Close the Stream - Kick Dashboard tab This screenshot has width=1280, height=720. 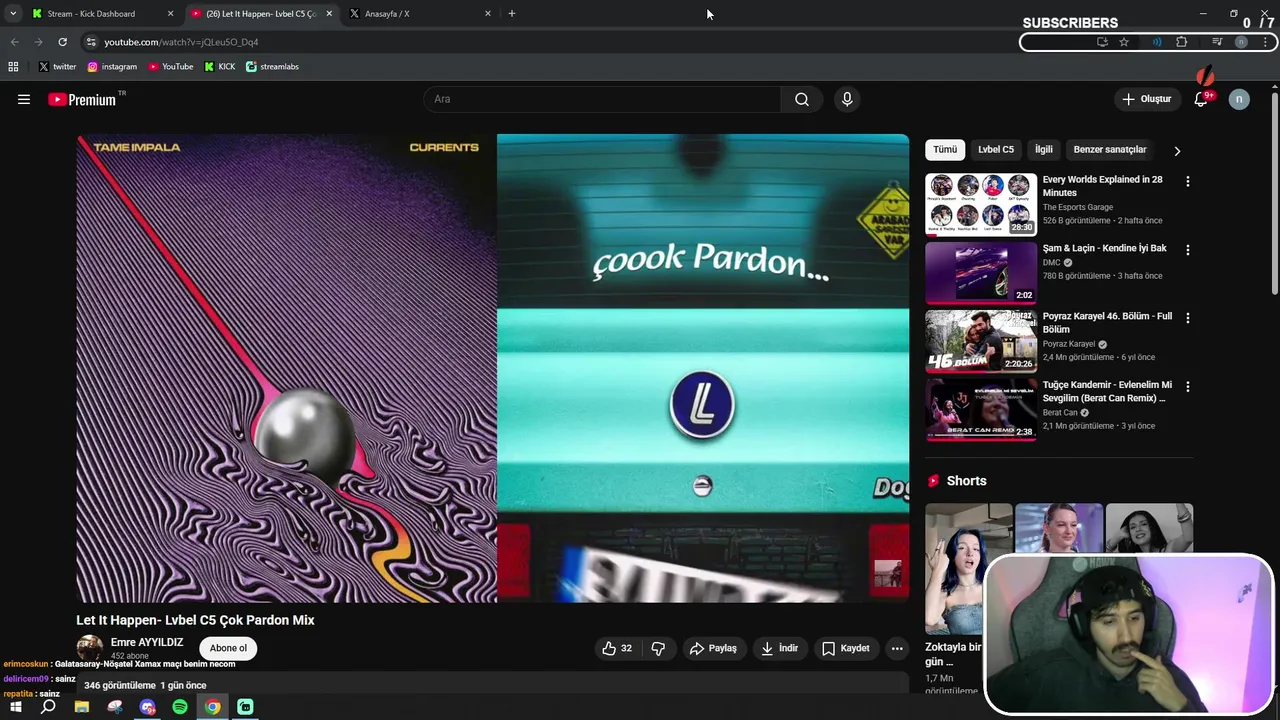click(170, 14)
